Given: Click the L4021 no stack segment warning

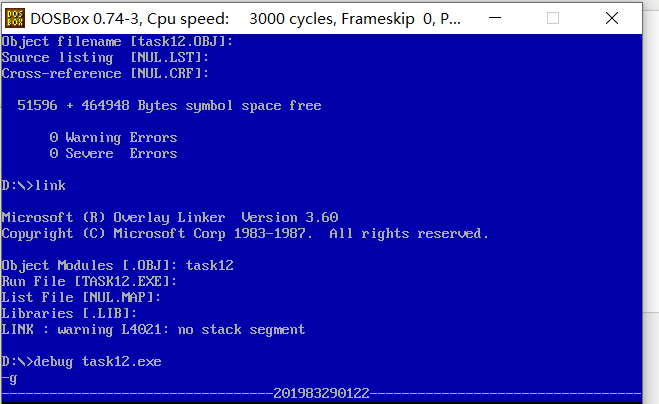Looking at the screenshot, I should pos(153,330).
